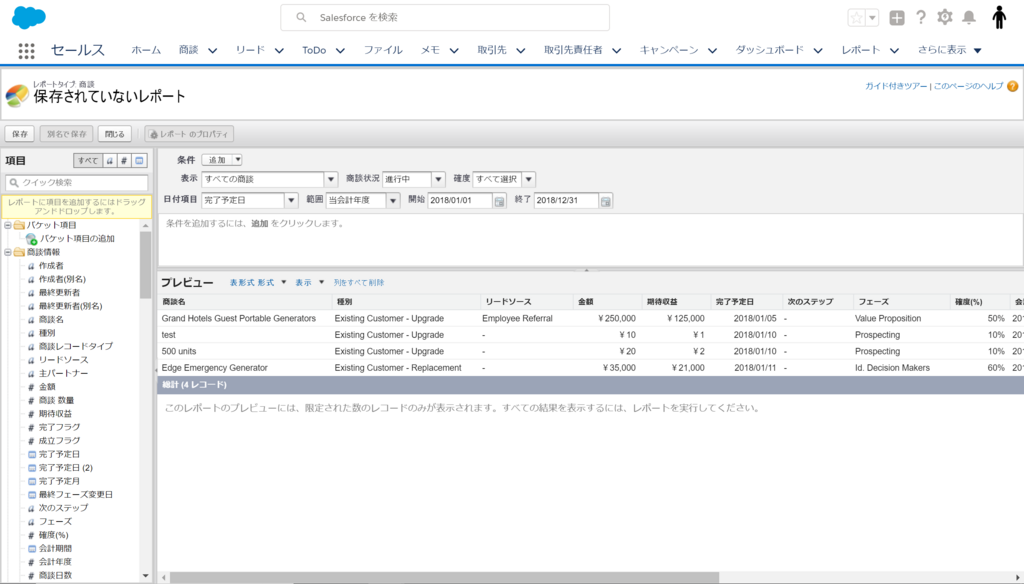Select the 最終フェーズ変更日 field
This screenshot has height=584, width=1024.
point(75,495)
